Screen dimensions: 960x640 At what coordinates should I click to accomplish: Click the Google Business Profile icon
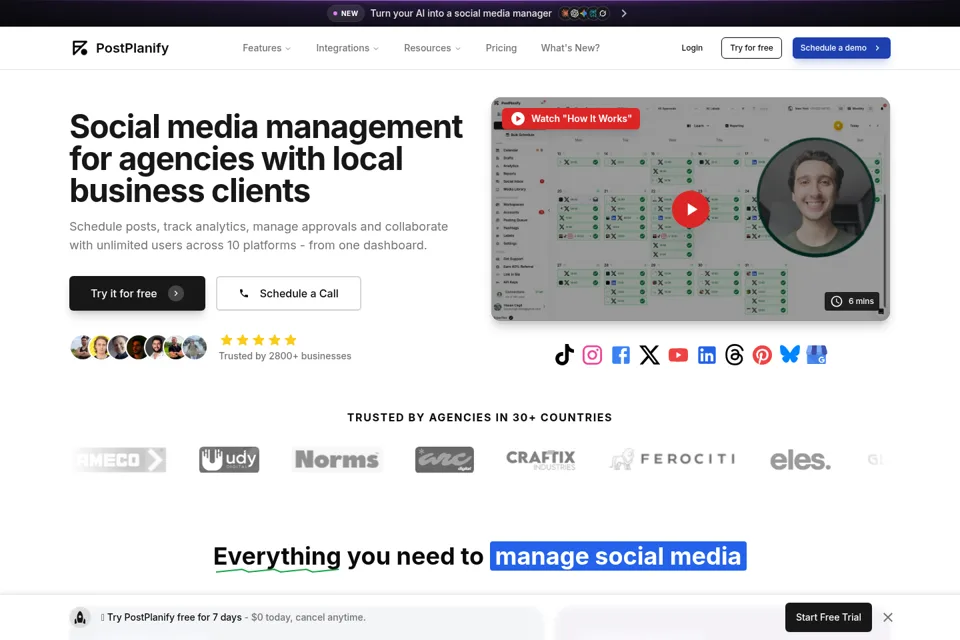[x=817, y=355]
